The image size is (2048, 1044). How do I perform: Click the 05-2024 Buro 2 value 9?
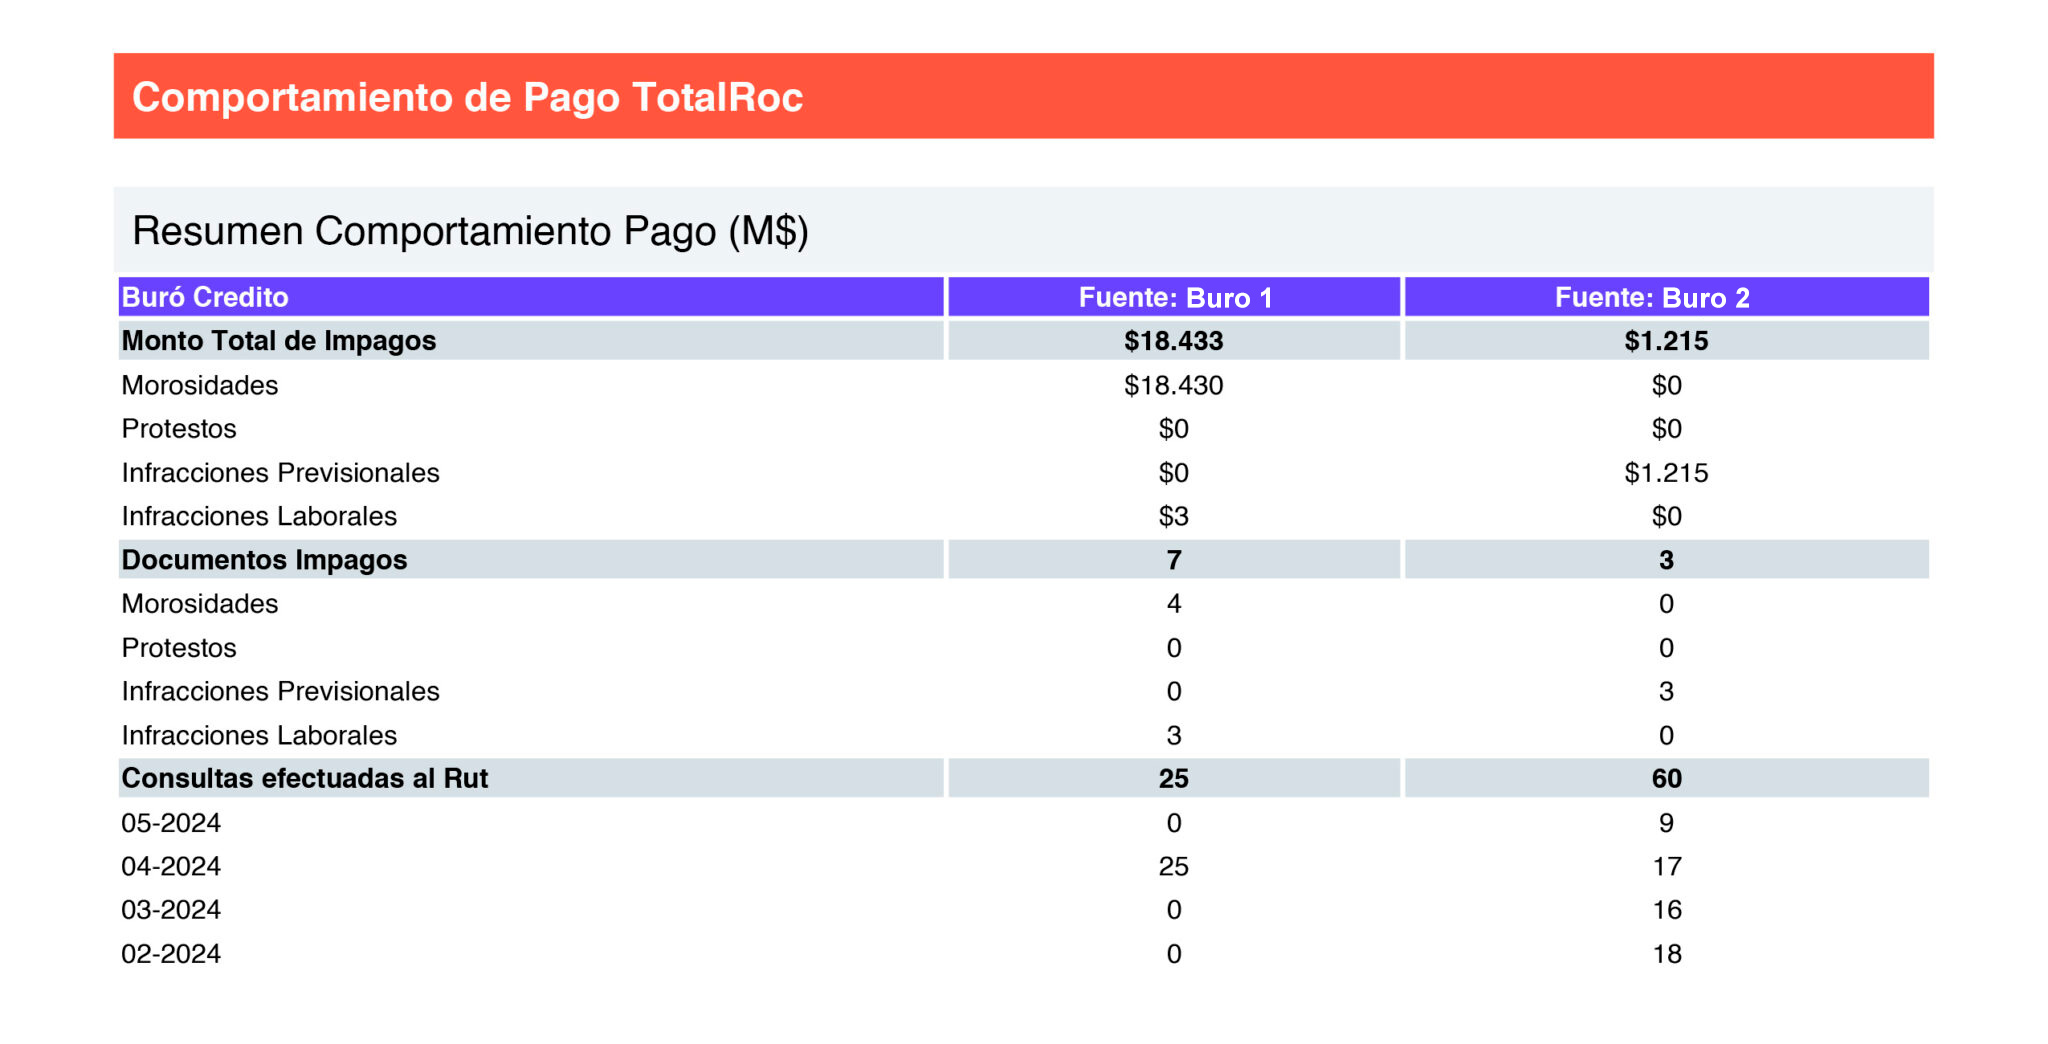[1666, 823]
